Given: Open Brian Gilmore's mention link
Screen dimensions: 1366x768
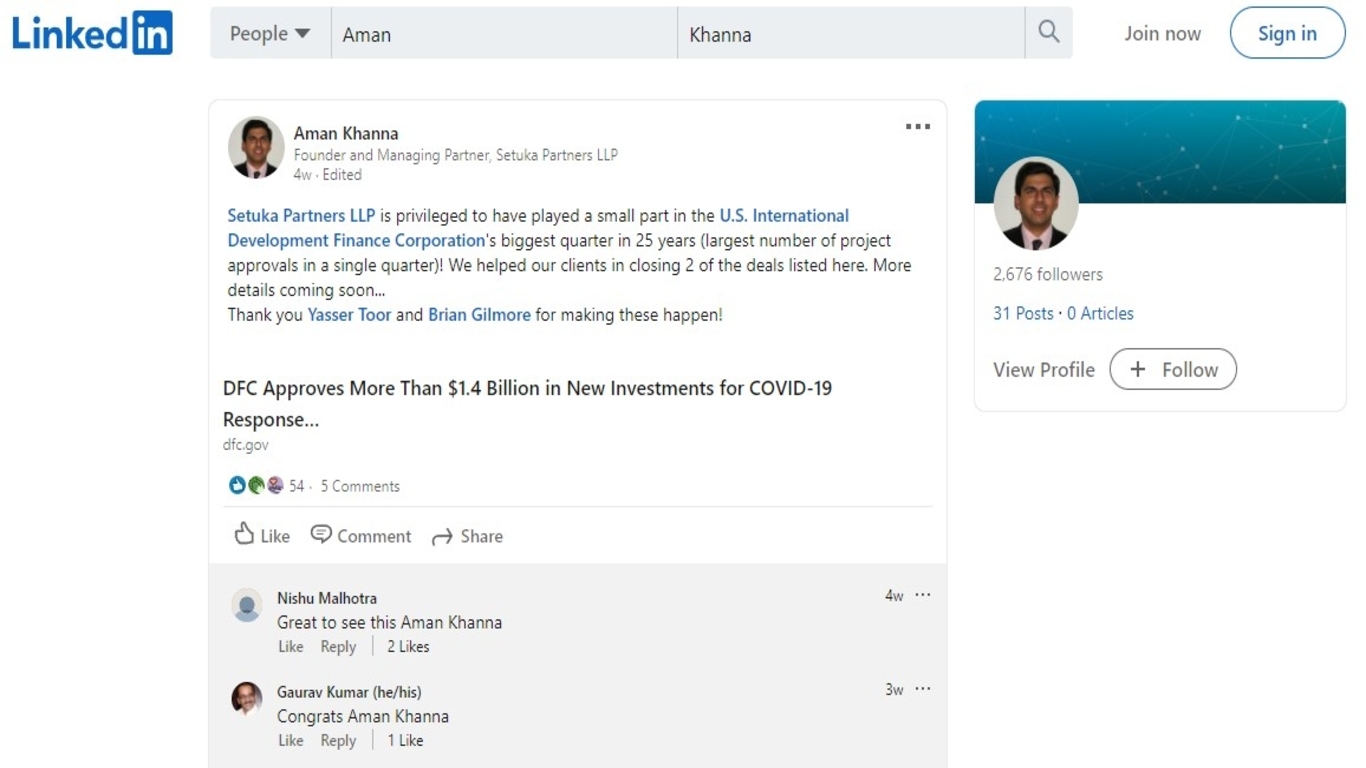Looking at the screenshot, I should [x=479, y=314].
